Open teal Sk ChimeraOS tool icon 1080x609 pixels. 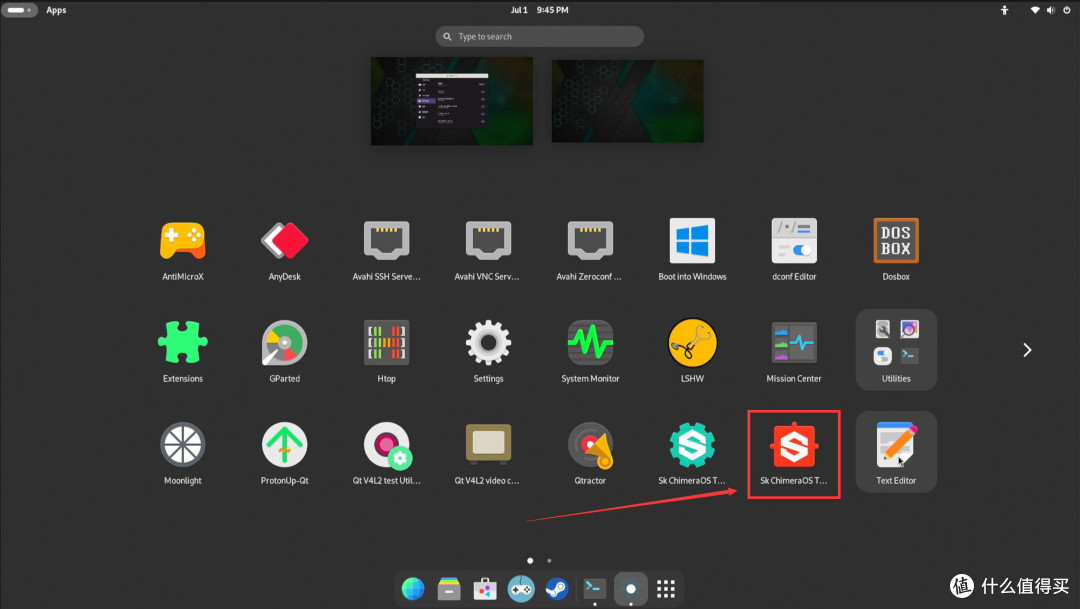pyautogui.click(x=692, y=445)
